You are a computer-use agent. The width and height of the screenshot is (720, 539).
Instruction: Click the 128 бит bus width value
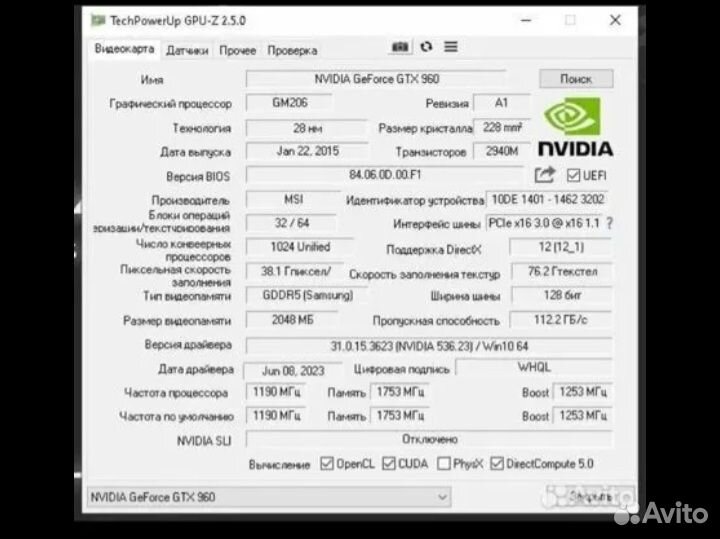click(562, 295)
